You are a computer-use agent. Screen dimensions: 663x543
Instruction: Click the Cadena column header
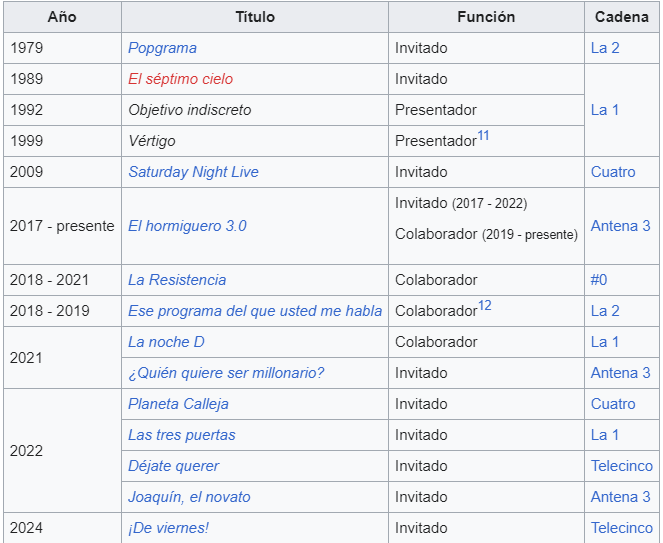622,17
